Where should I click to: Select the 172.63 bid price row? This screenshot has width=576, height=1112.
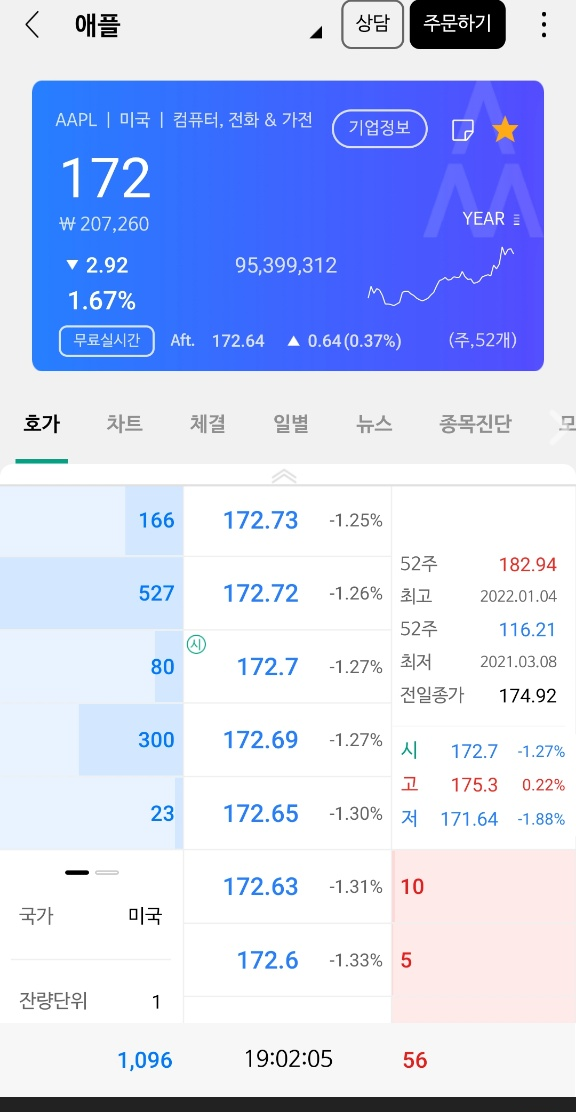point(287,886)
